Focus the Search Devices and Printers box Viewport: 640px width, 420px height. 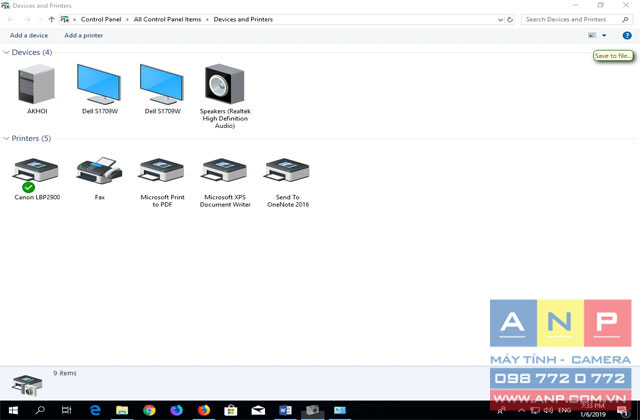coord(572,19)
